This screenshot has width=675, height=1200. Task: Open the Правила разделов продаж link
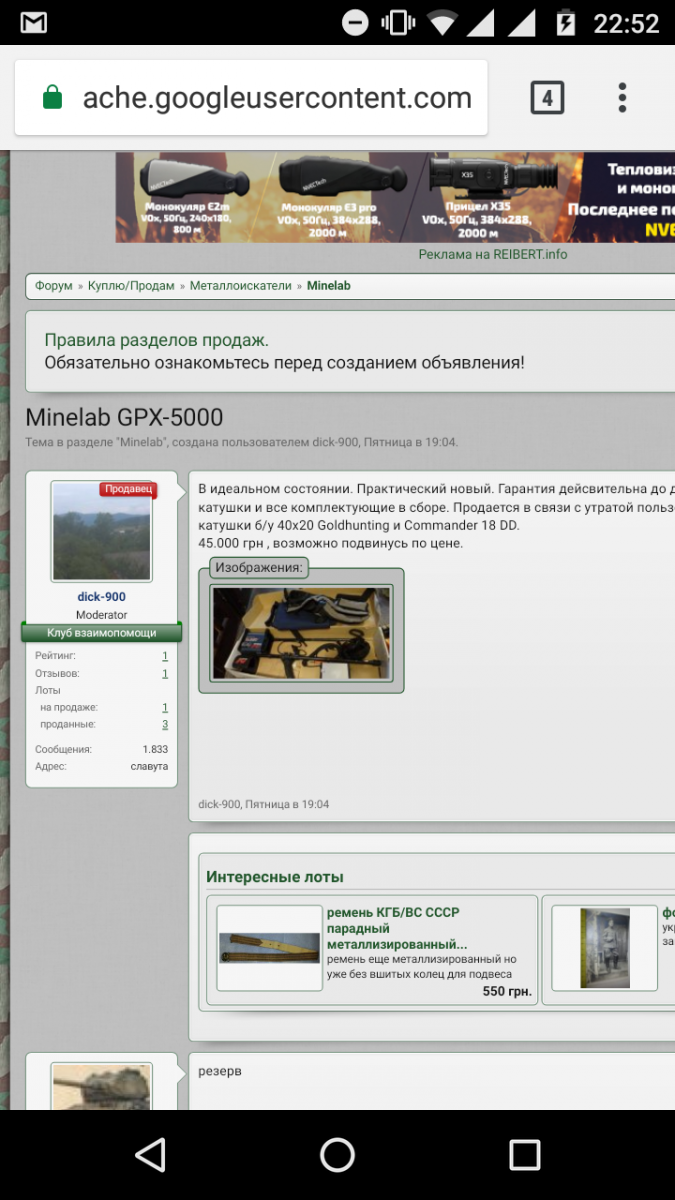[157, 340]
